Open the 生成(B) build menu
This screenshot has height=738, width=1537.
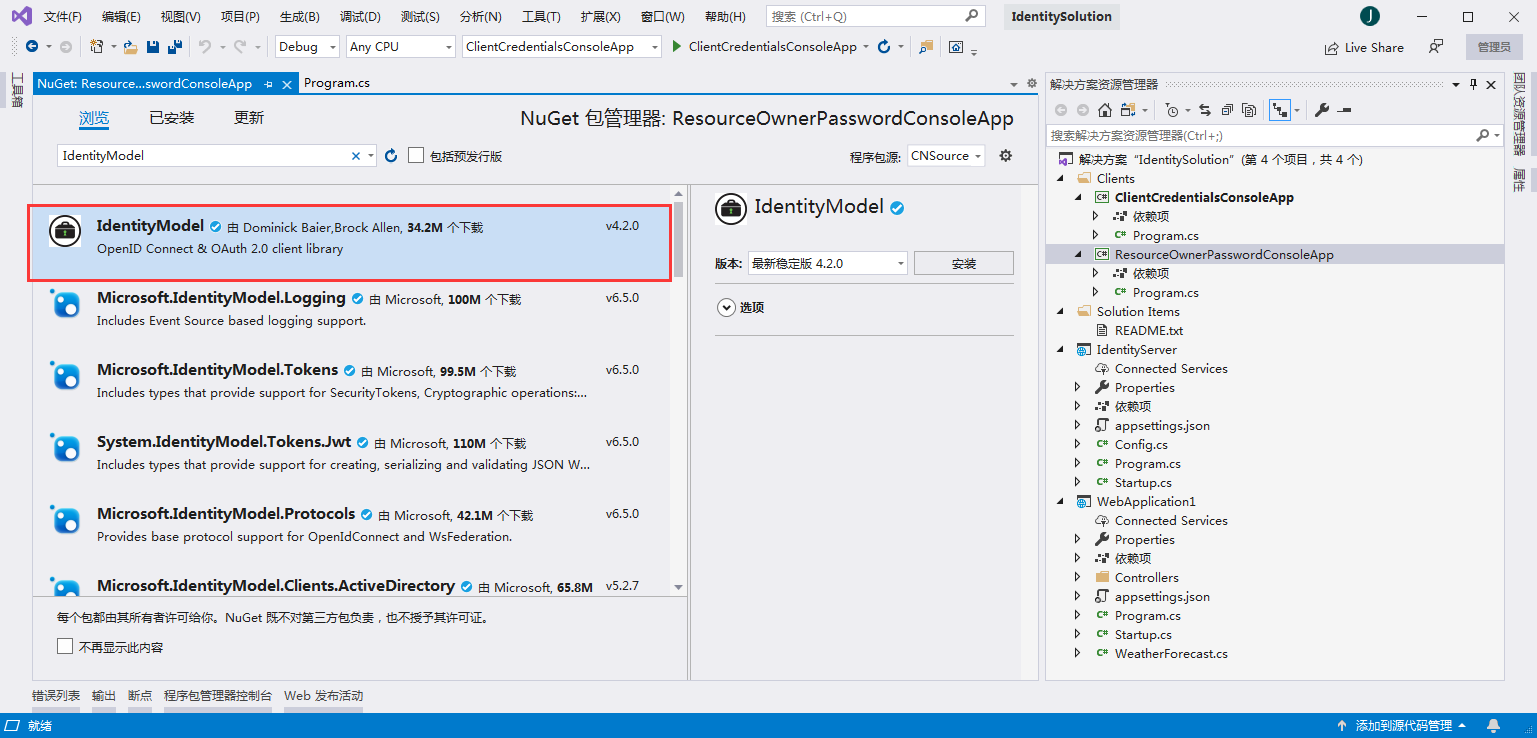pos(299,17)
